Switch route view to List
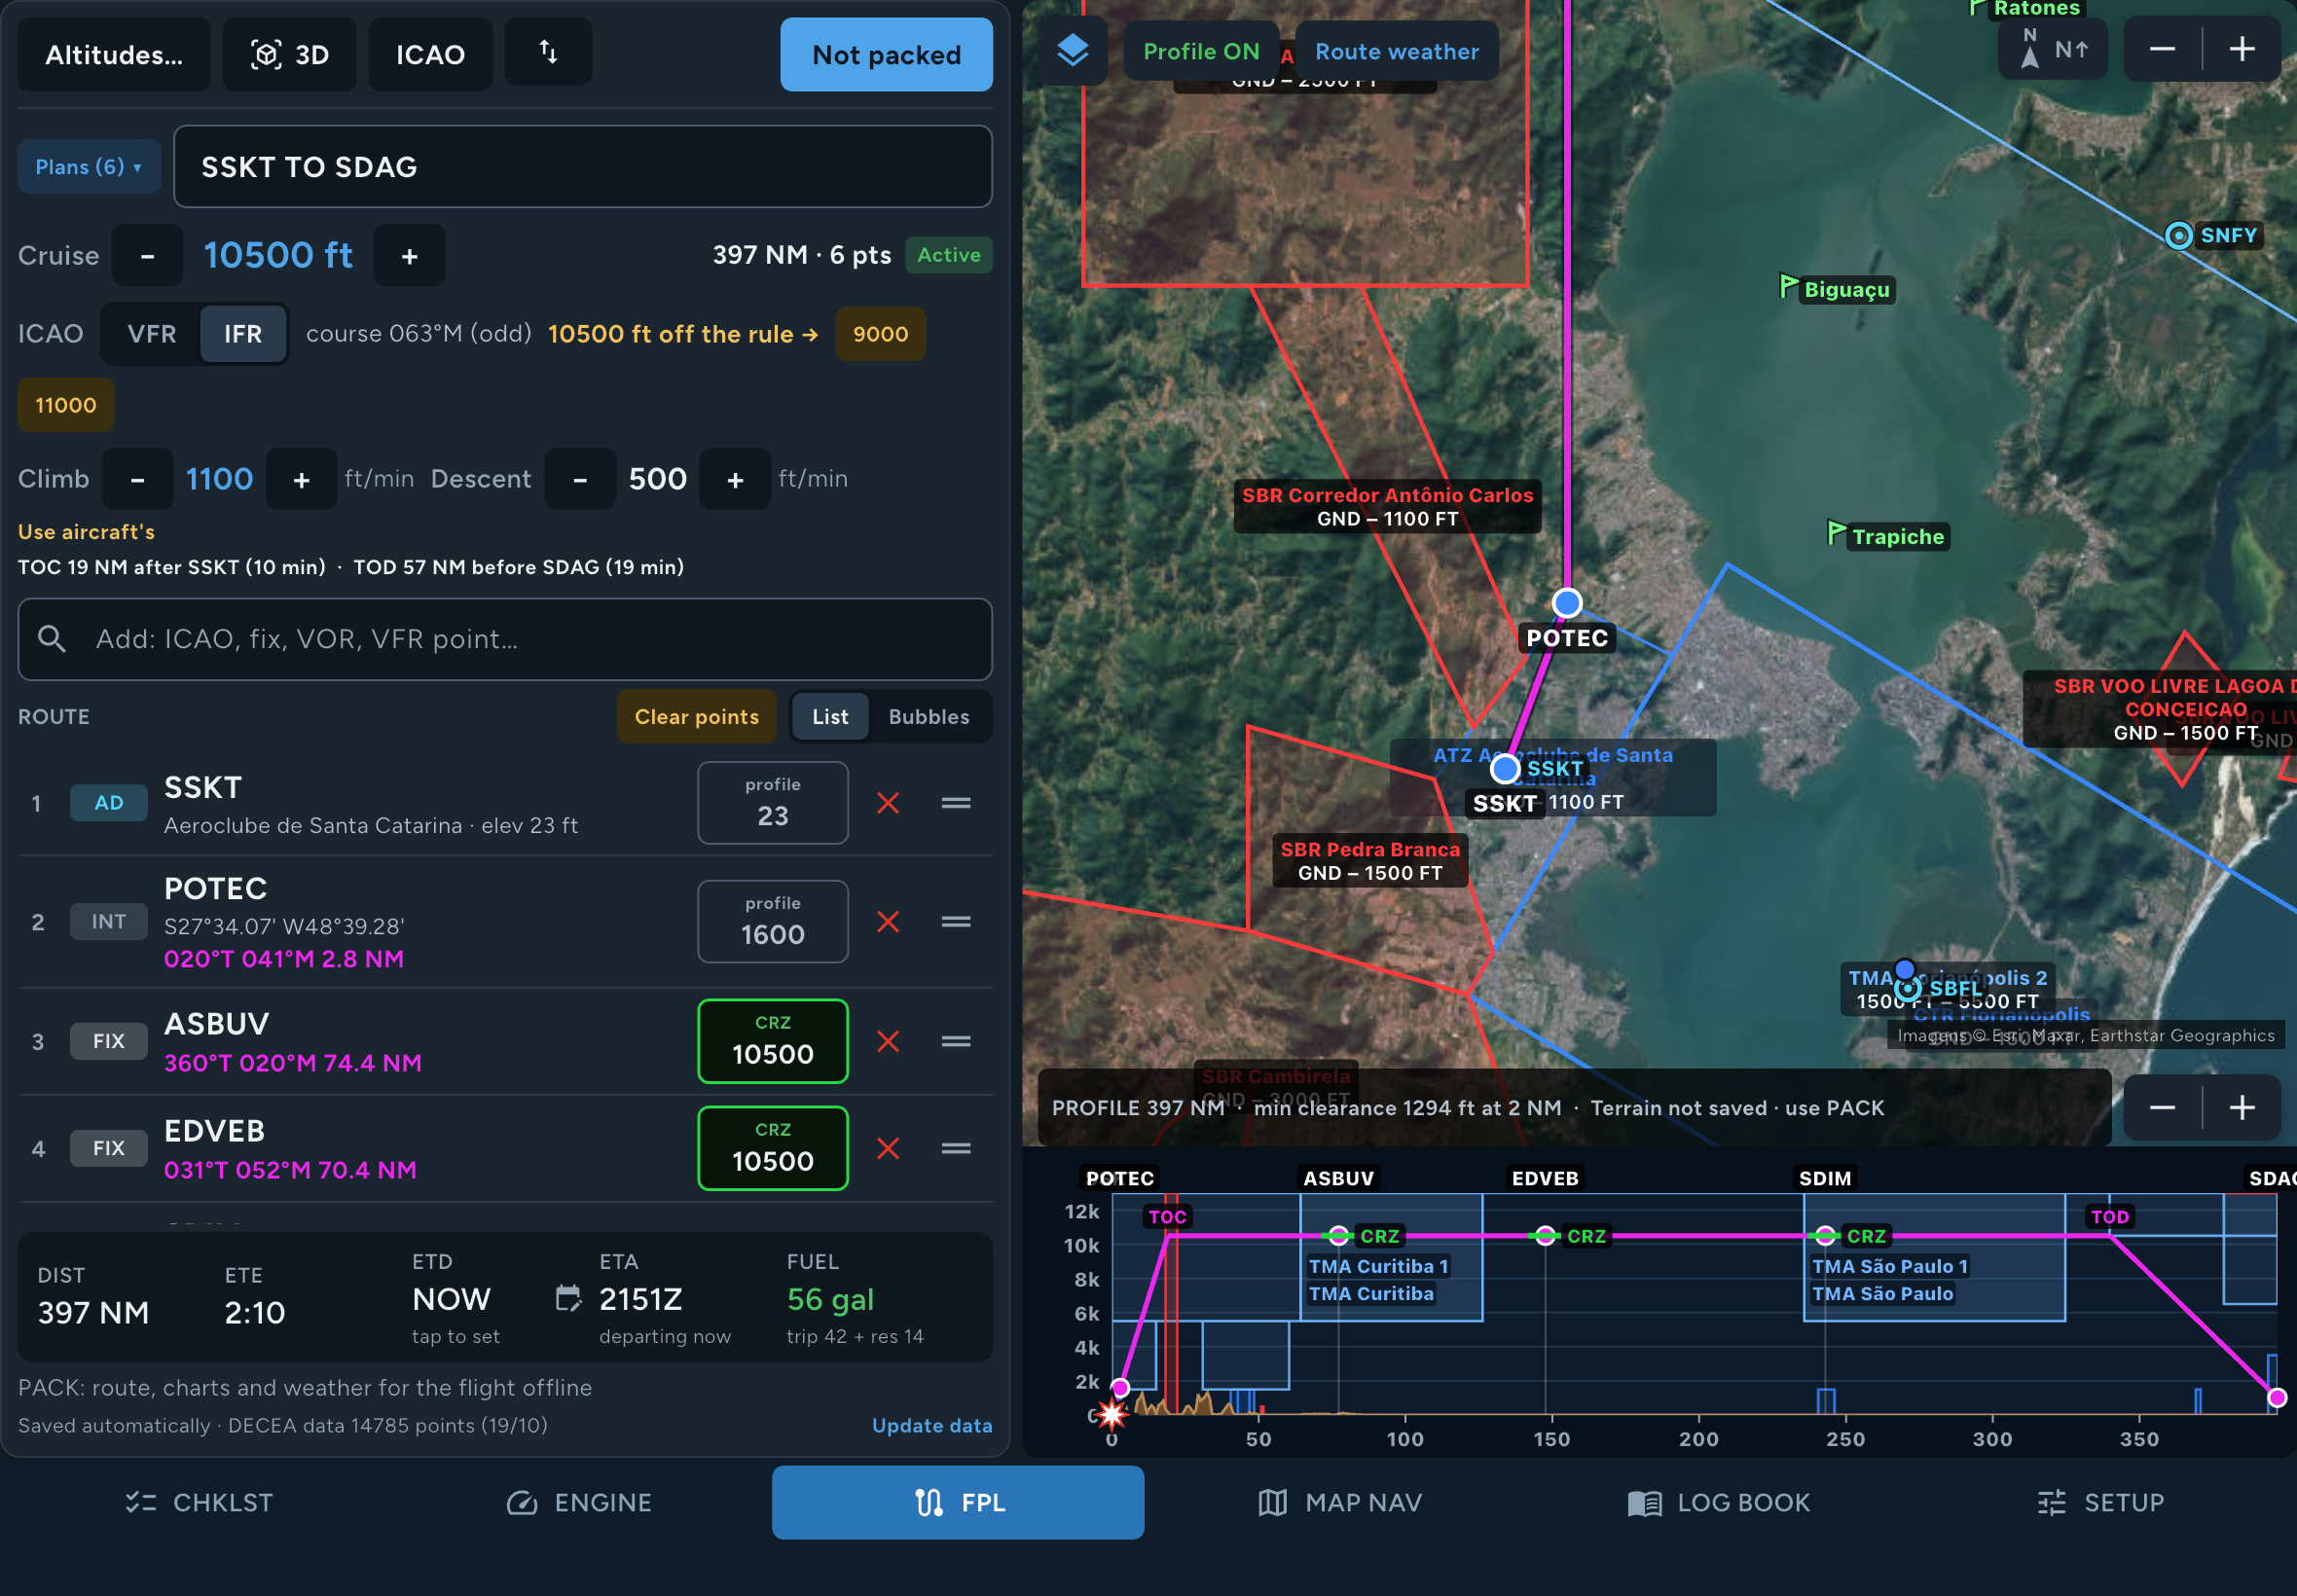The height and width of the screenshot is (1596, 2297). pyautogui.click(x=830, y=717)
